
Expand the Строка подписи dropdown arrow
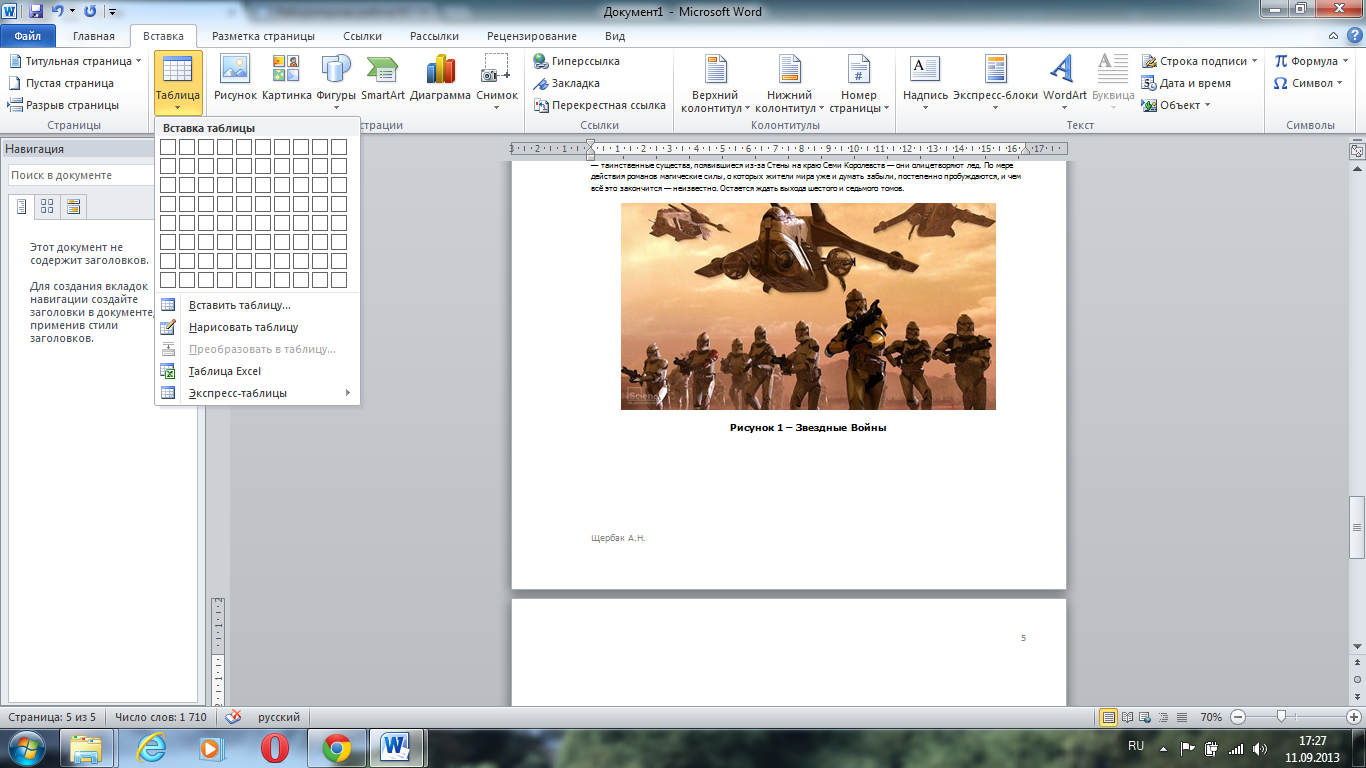[1255, 61]
